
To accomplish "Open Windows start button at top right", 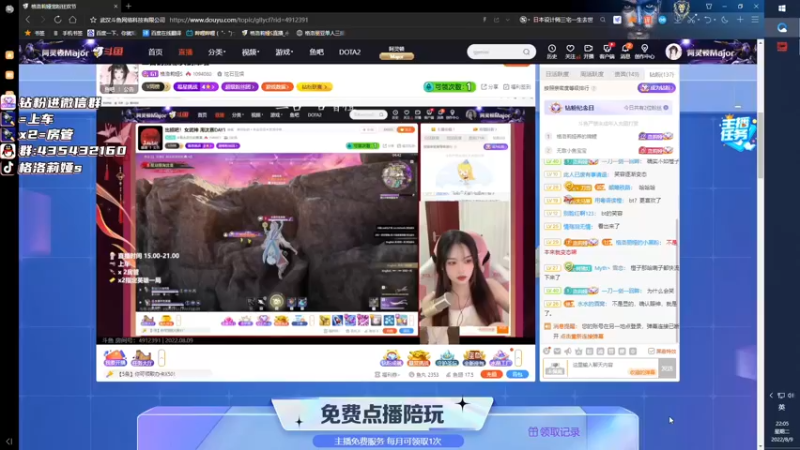I will click(x=782, y=8).
